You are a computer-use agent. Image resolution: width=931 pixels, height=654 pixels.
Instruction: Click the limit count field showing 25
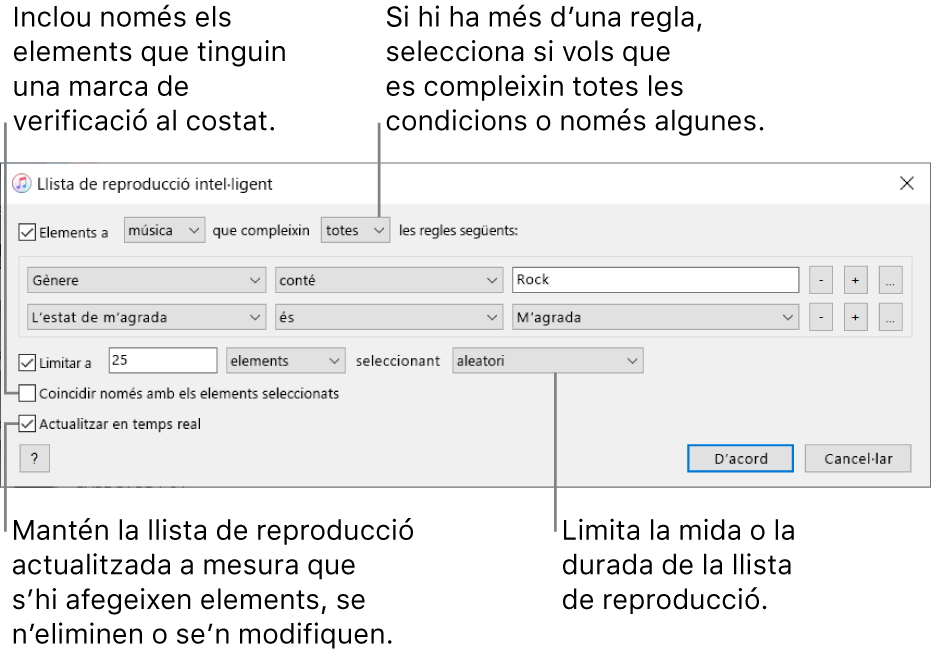[163, 361]
